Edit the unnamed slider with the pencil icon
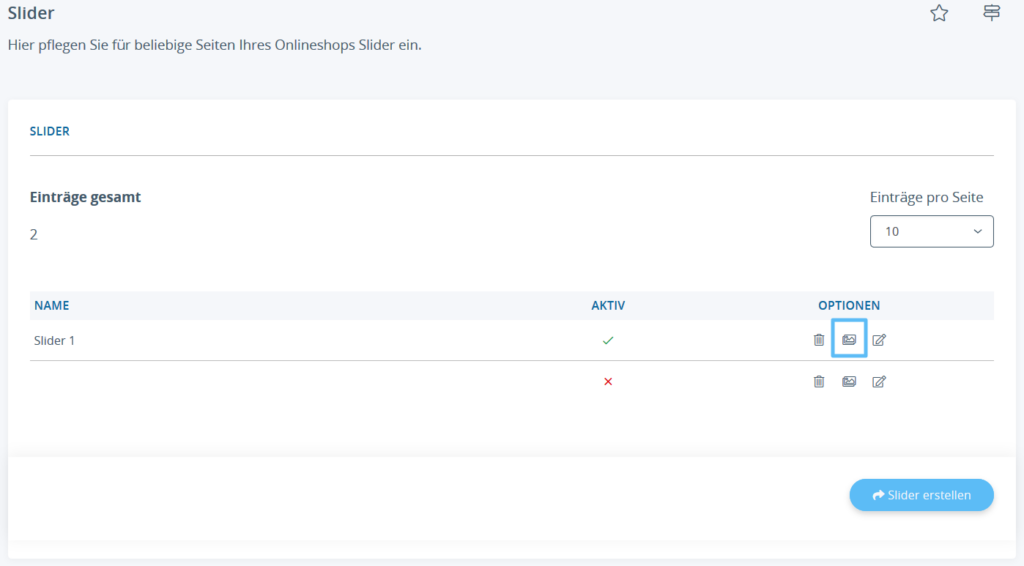1024x566 pixels. (879, 381)
